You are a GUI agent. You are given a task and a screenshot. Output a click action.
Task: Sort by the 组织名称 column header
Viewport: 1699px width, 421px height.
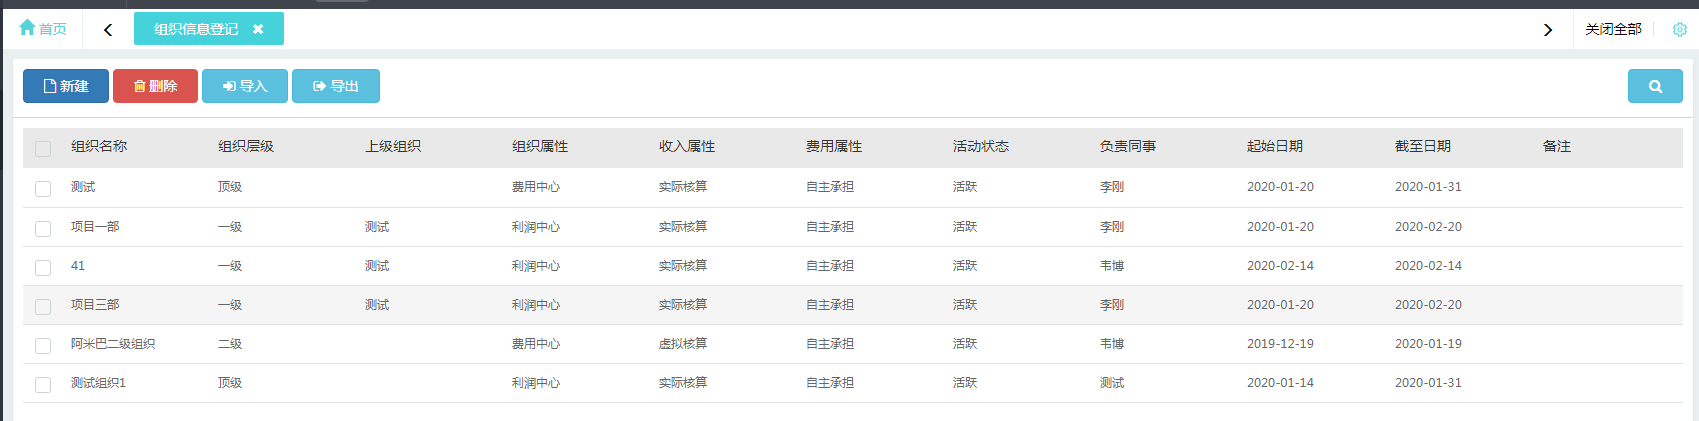click(x=99, y=146)
